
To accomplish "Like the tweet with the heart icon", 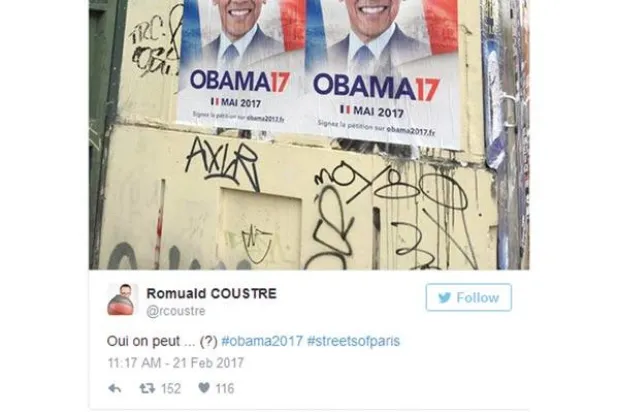I will [204, 388].
